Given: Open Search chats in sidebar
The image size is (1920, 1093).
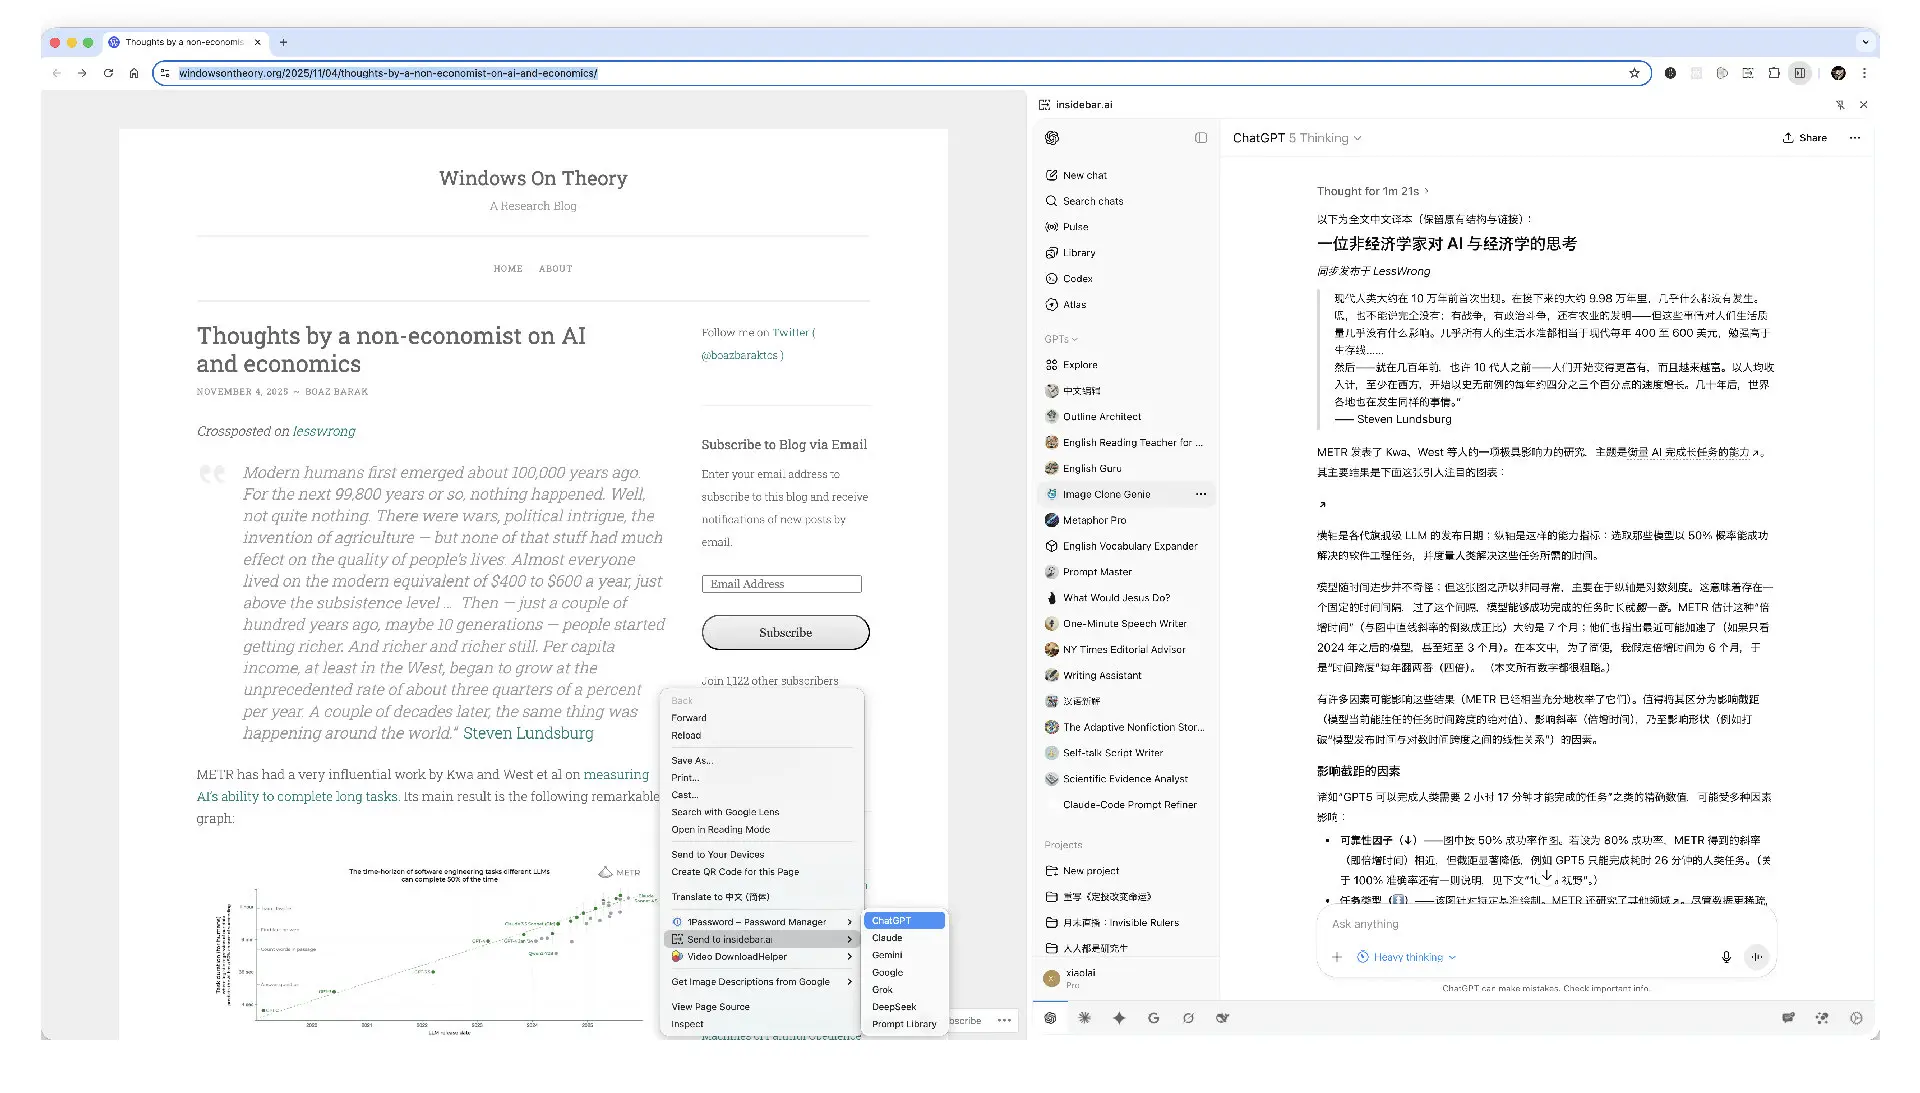Looking at the screenshot, I should tap(1092, 201).
